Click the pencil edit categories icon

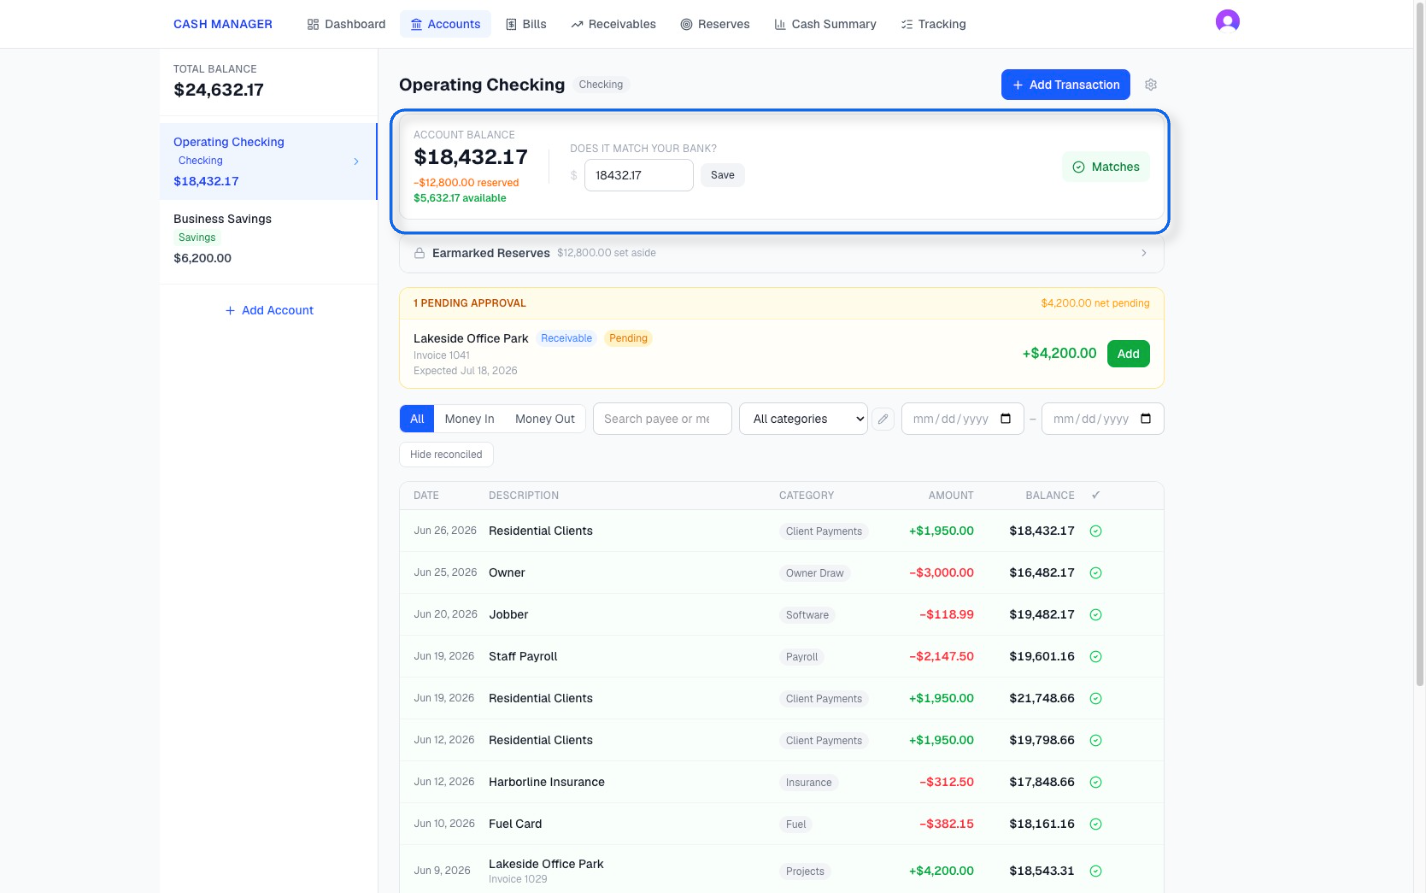pos(883,419)
